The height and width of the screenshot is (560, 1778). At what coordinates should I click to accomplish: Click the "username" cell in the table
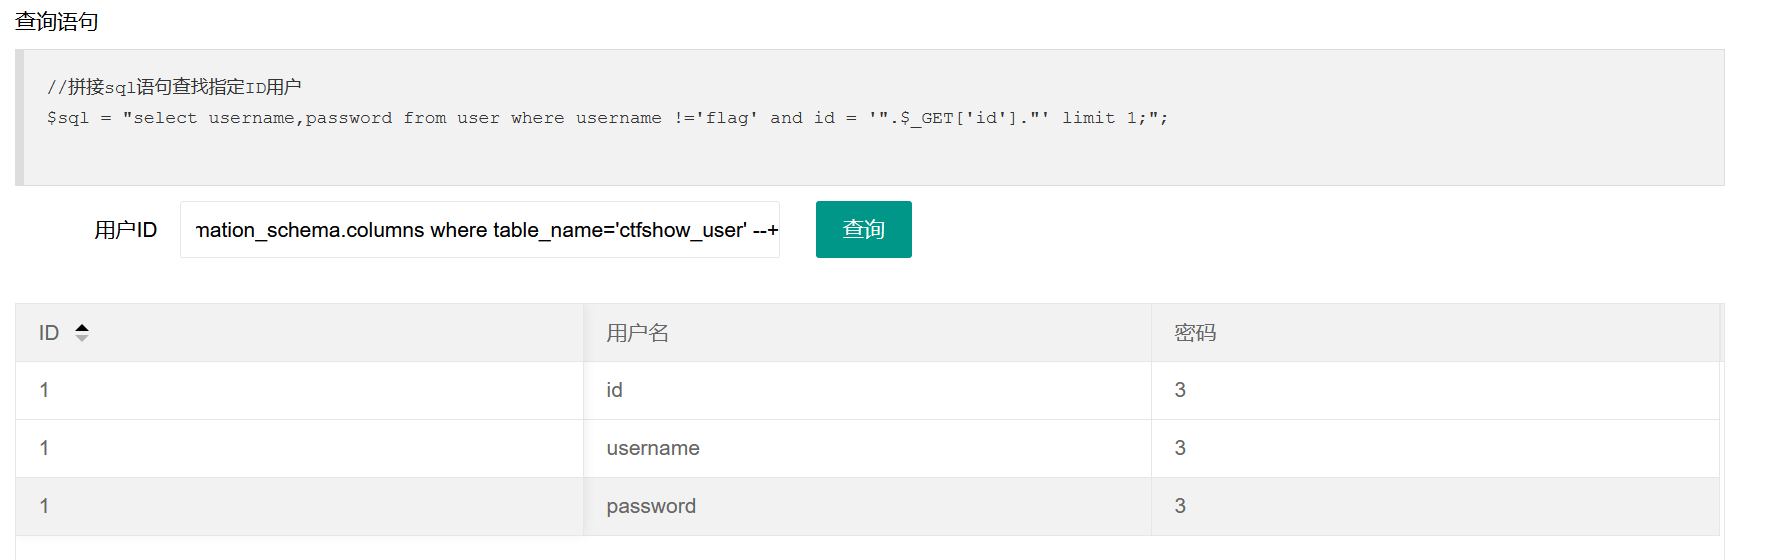652,448
